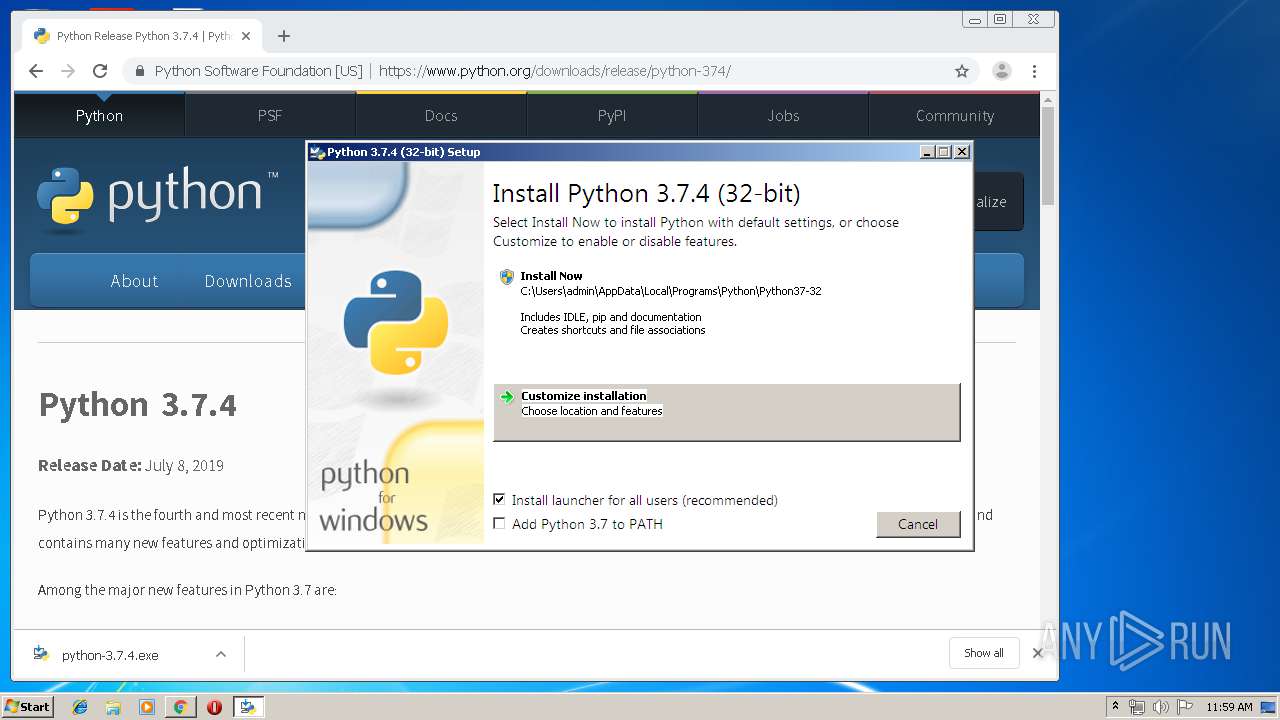Select Python setup taskbar button
Screen dimensions: 1280x720
(x=247, y=707)
